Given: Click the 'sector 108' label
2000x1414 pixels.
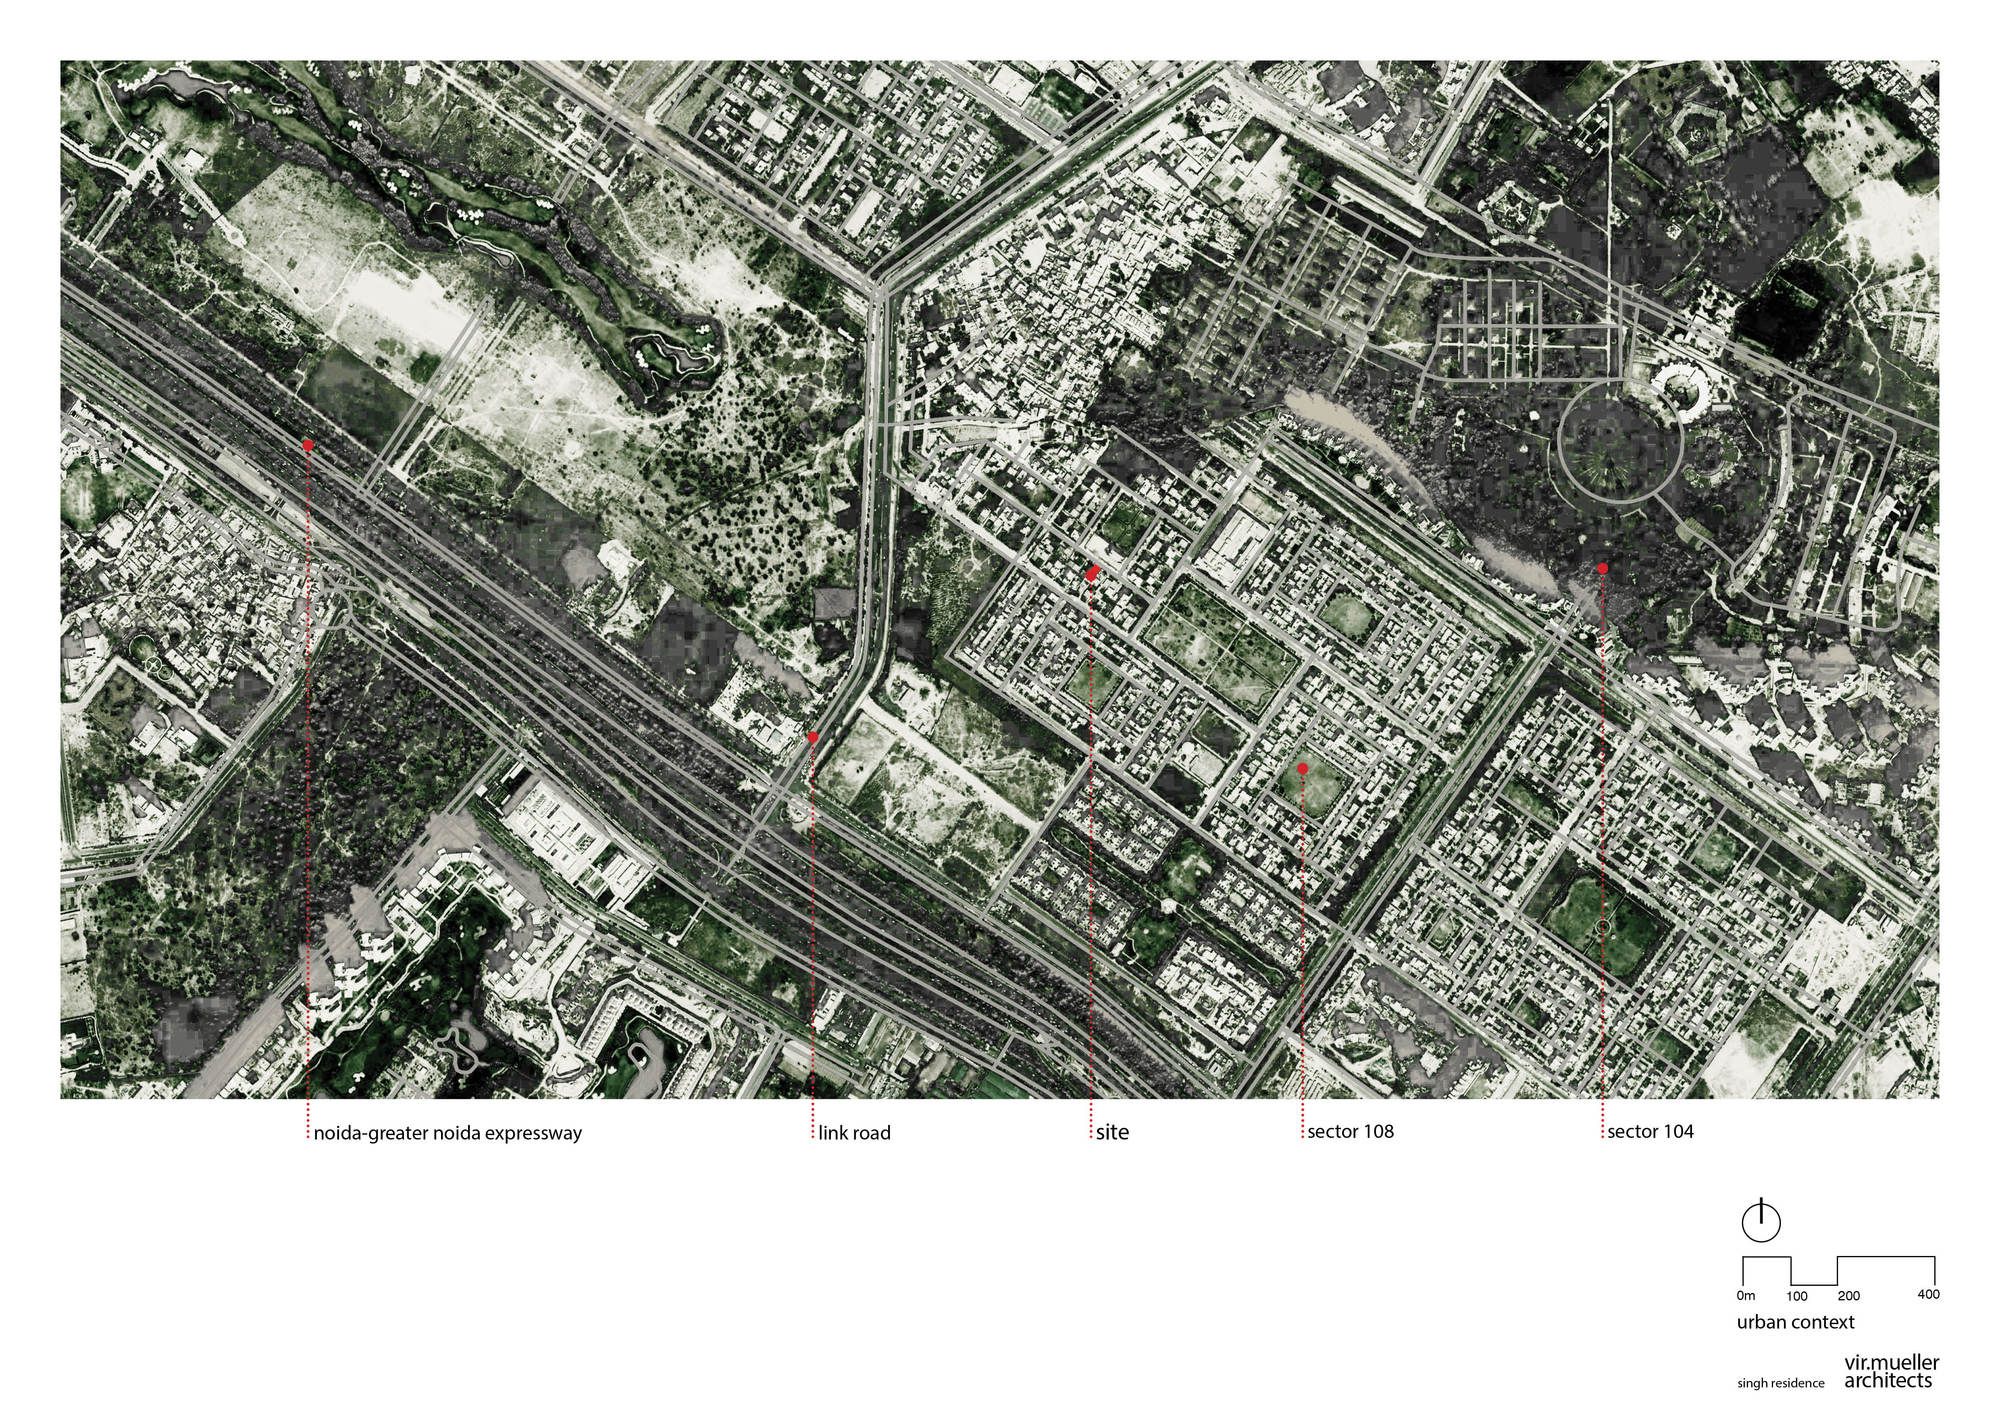Looking at the screenshot, I should pos(1350,1131).
